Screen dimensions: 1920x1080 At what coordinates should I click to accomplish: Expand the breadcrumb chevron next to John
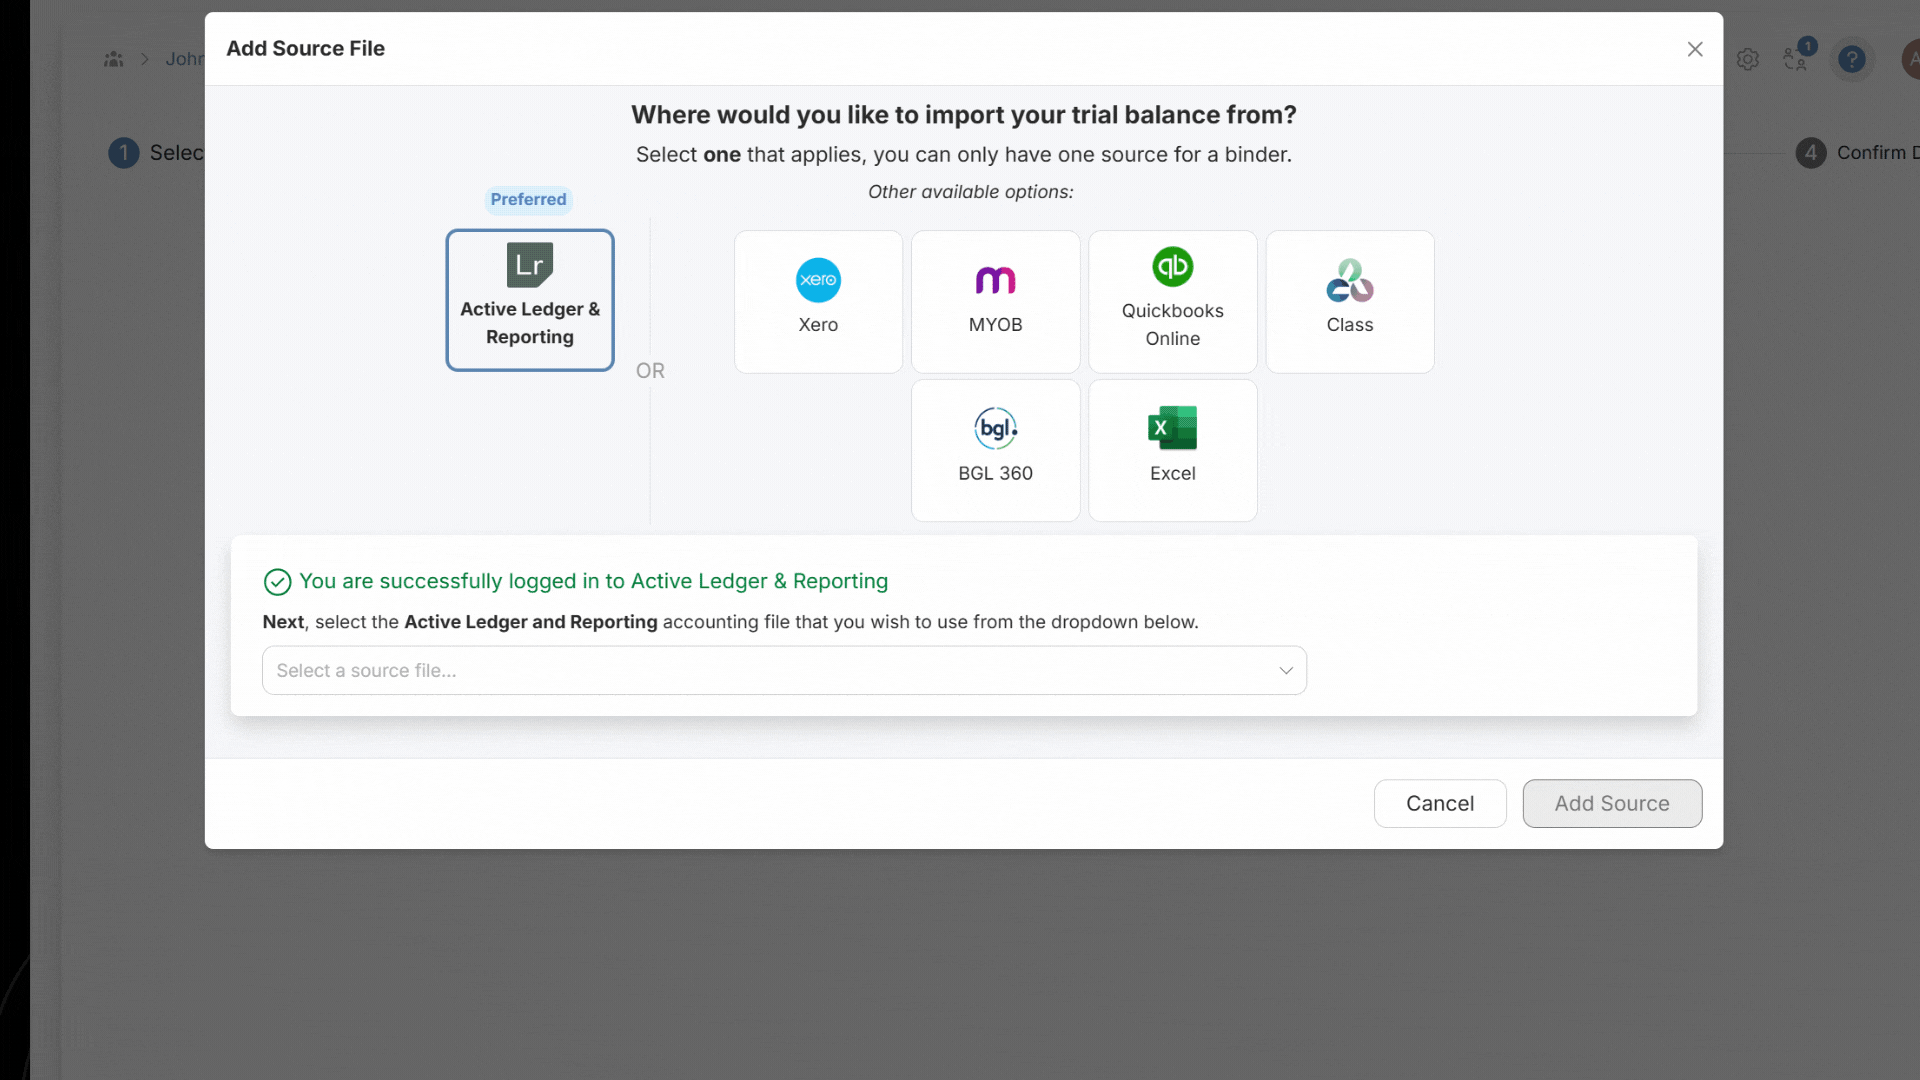click(x=145, y=59)
